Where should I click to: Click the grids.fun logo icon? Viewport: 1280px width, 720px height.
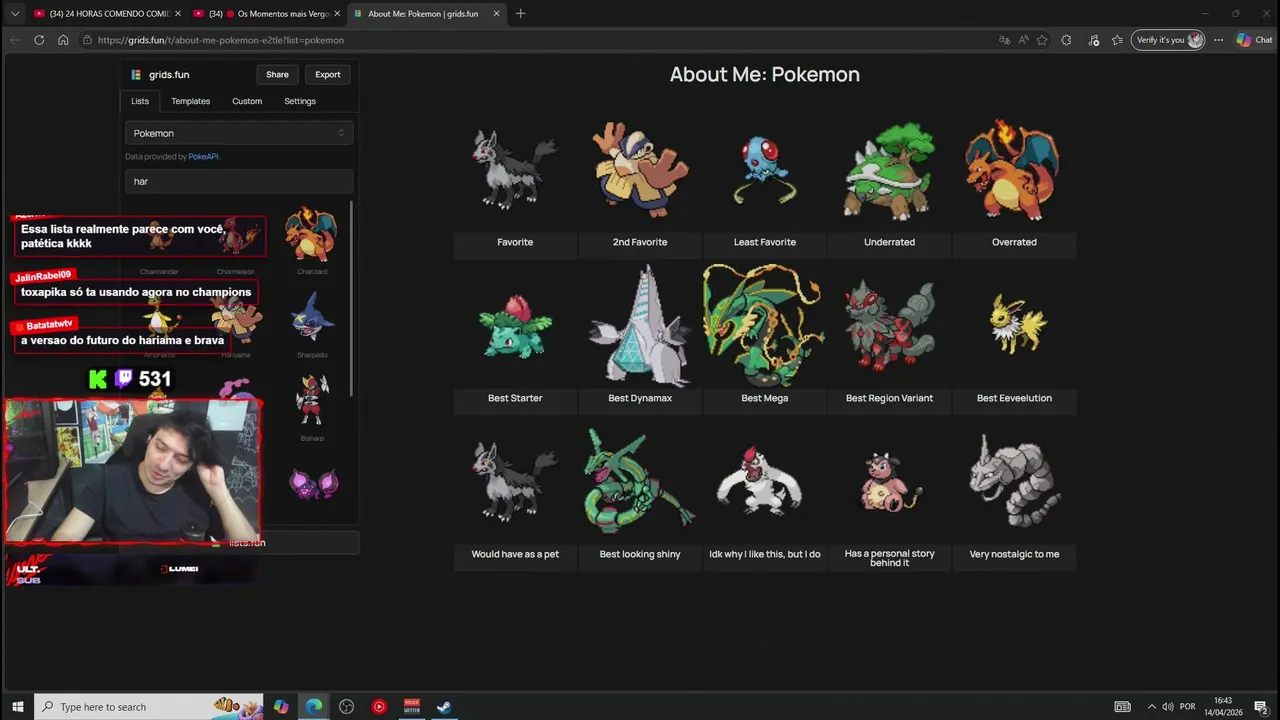pos(136,75)
